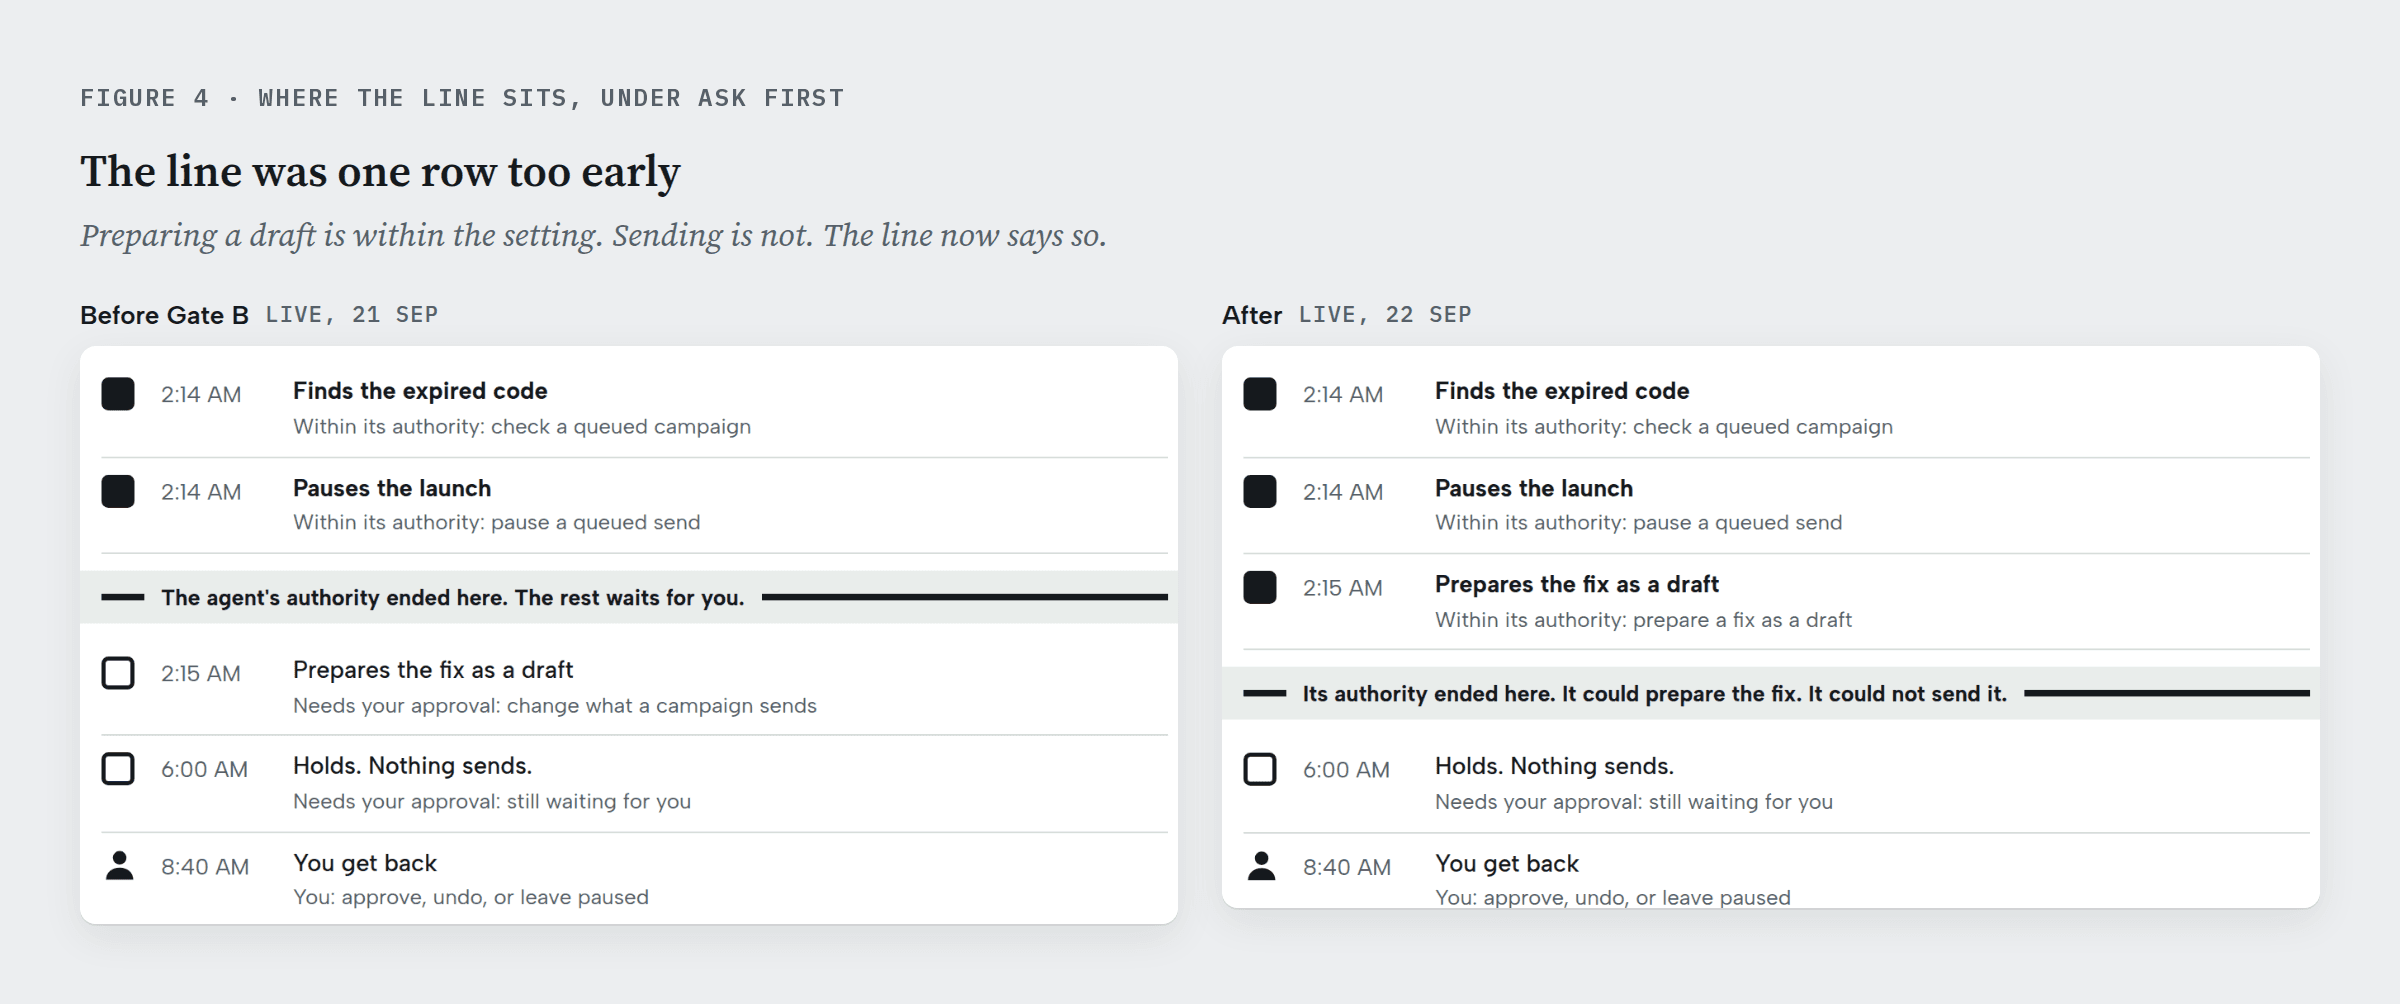The image size is (2400, 1004).
Task: Click 'FIGURE 4 · WHERE THE LINE SITS' caption
Action: coord(462,98)
